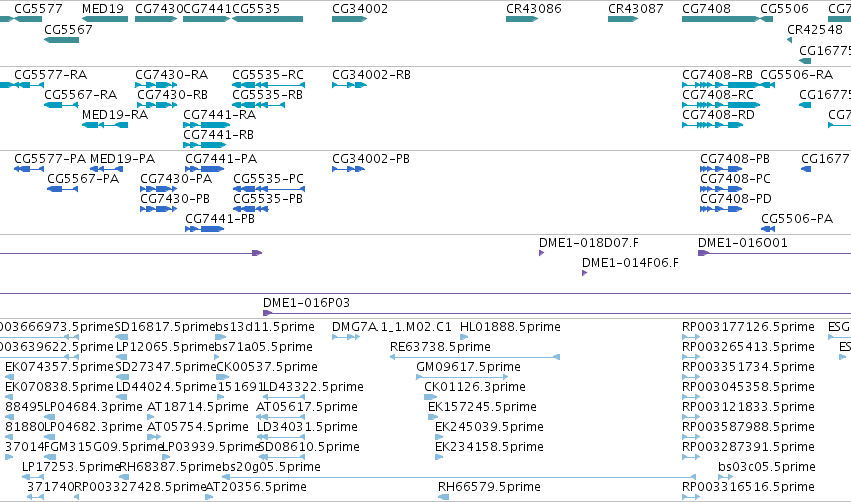851x502 pixels.
Task: Select protein CG5535-PB label
Action: tap(268, 199)
